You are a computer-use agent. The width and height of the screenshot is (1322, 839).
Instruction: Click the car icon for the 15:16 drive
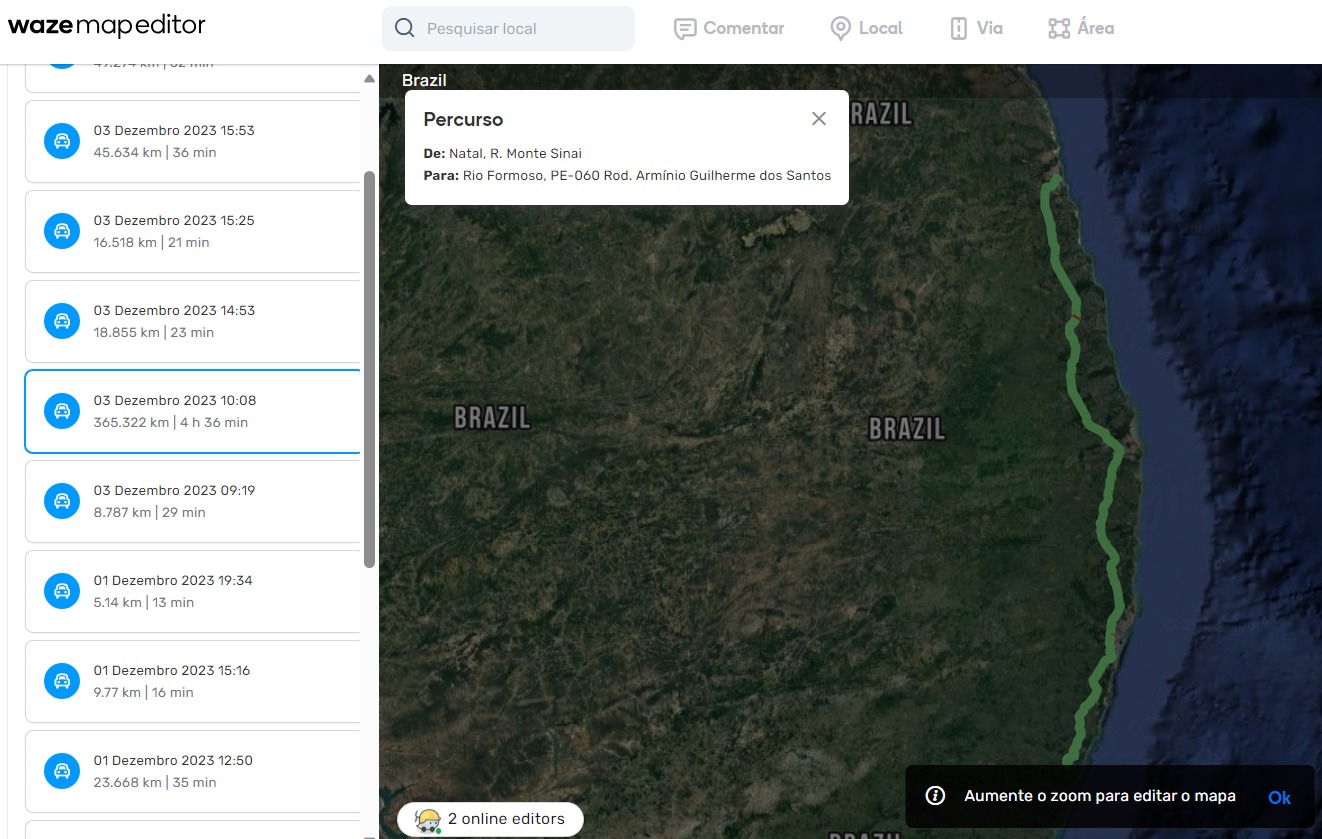[62, 681]
